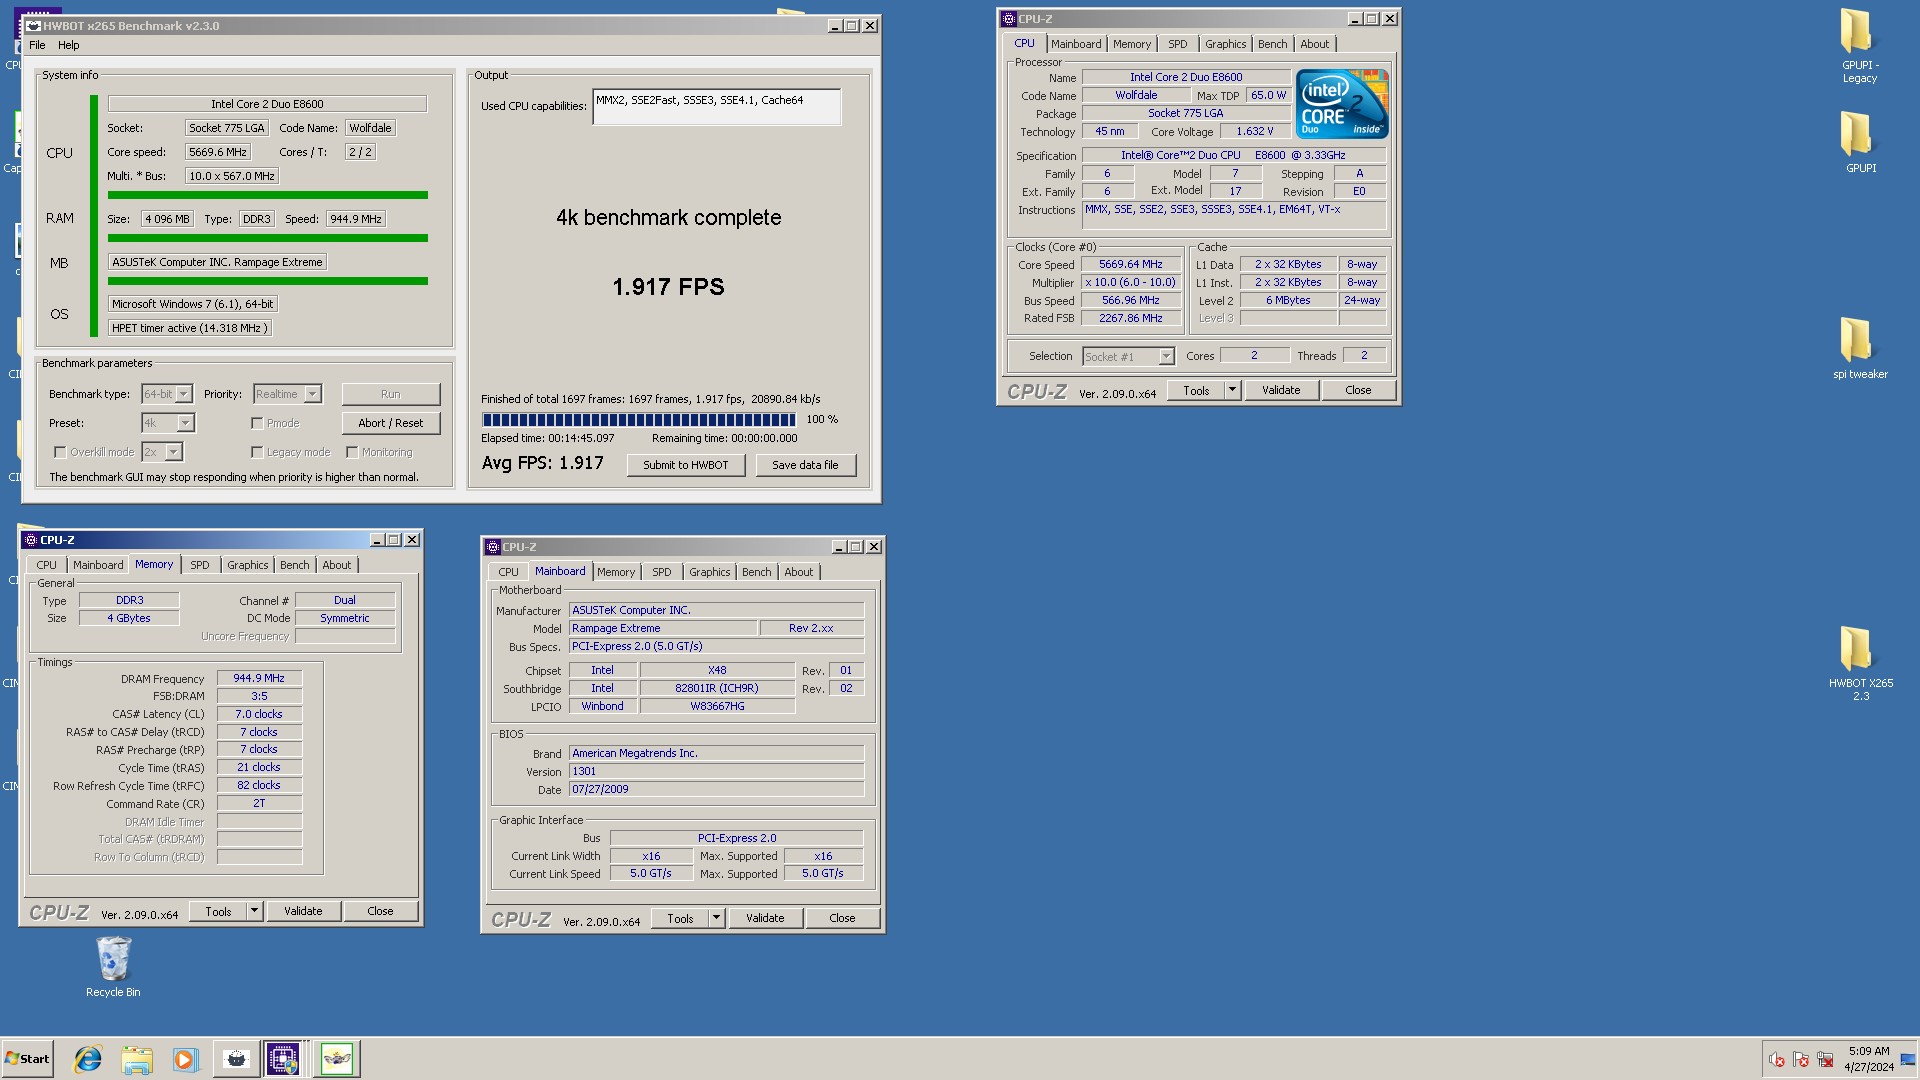Click the CAS# Latency 7.0 clocks value
Viewport: 1920px width, 1080px height.
259,715
